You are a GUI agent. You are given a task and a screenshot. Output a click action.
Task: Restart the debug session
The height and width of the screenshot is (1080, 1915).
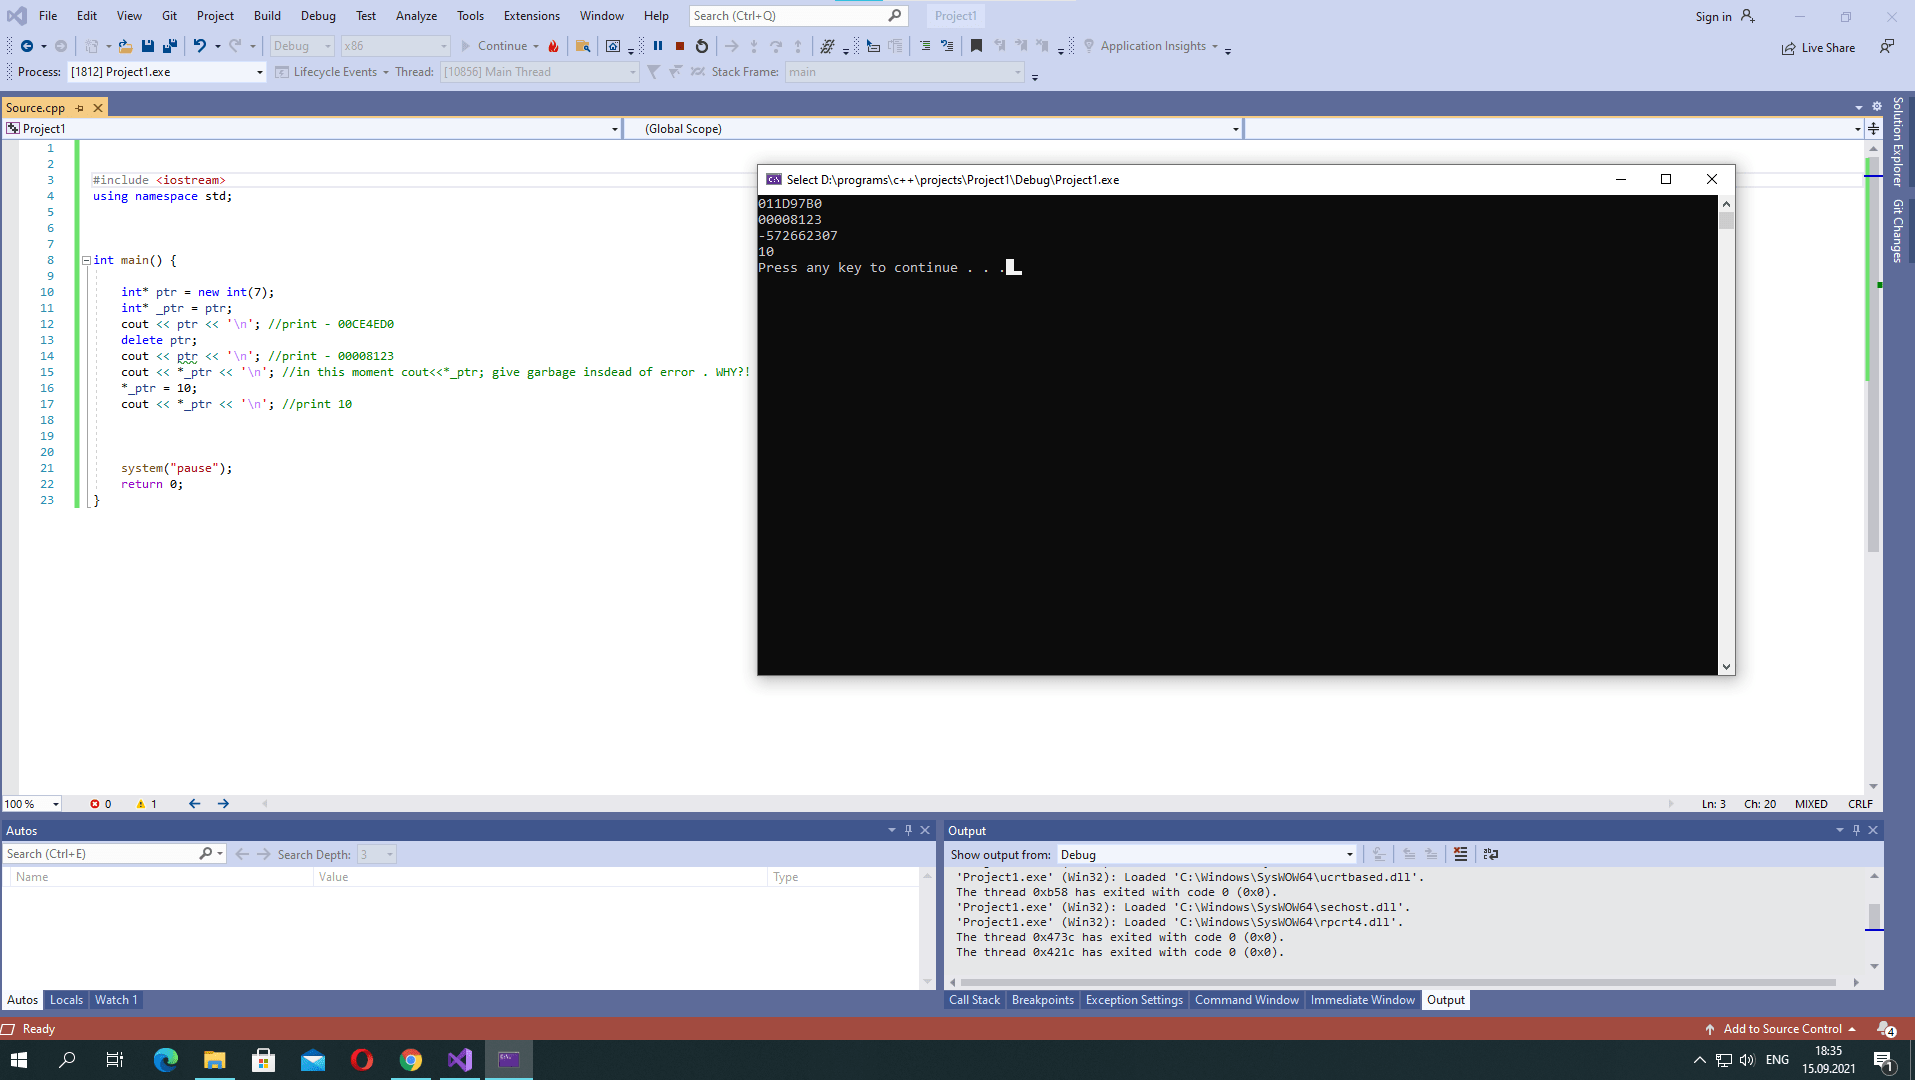[x=702, y=46]
